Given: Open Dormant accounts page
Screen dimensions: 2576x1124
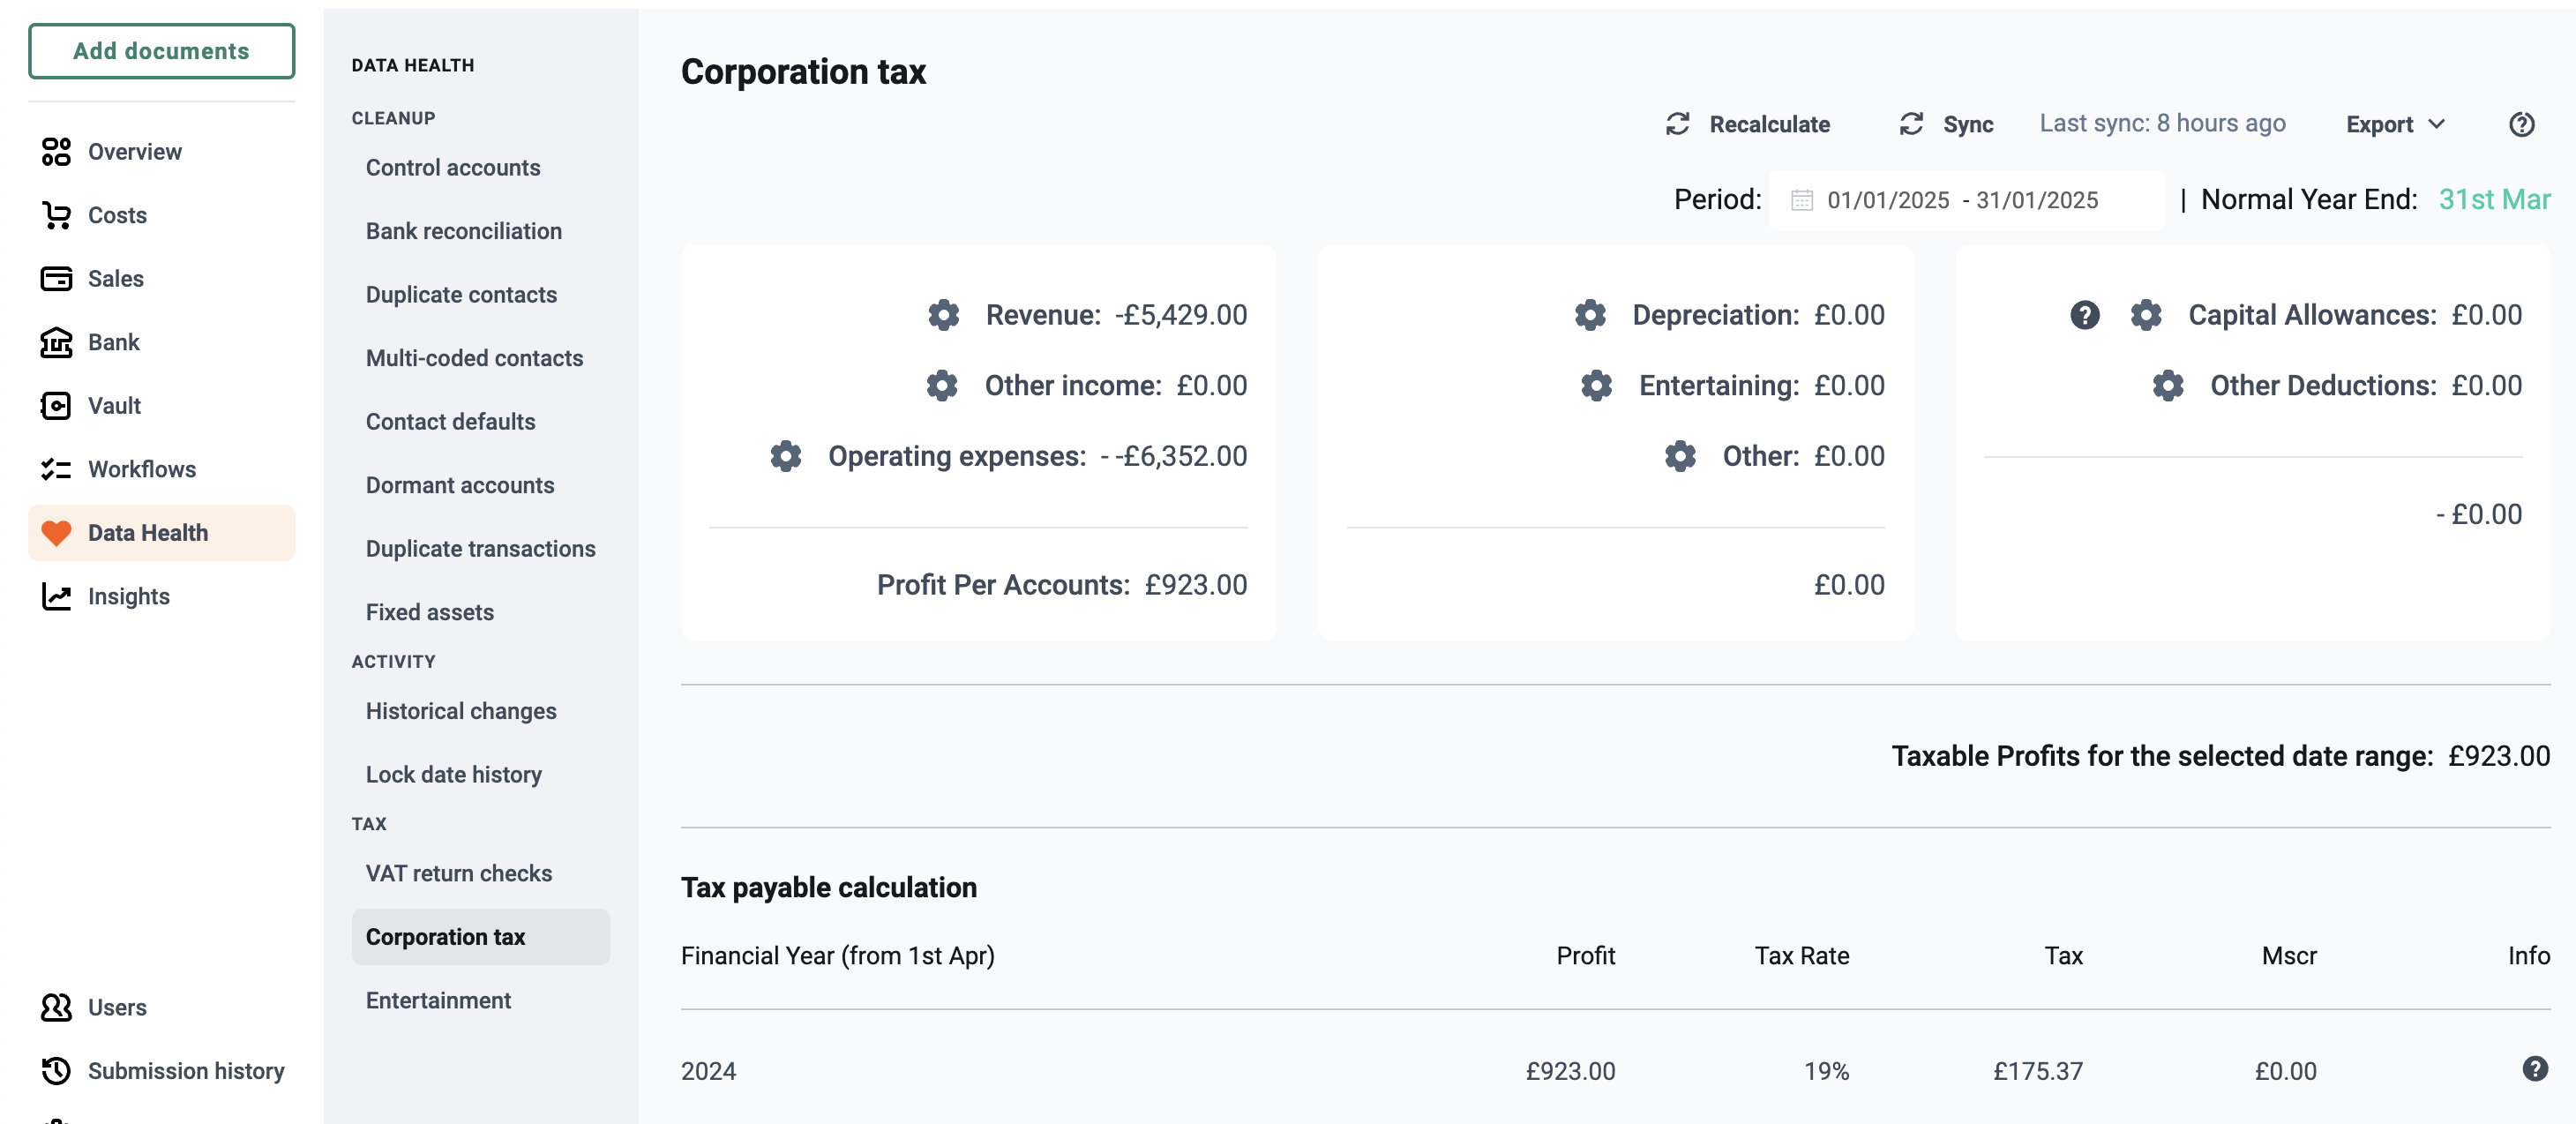Looking at the screenshot, I should point(460,485).
